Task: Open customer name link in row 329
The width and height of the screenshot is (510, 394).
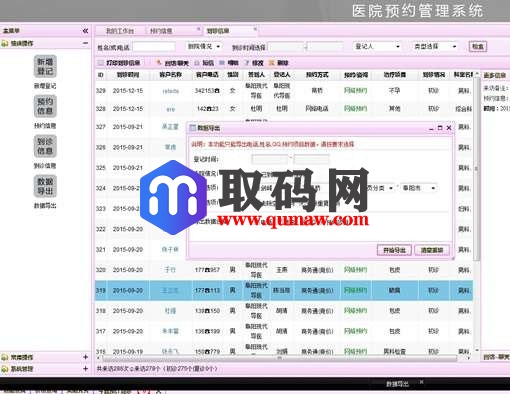Action: (171, 91)
